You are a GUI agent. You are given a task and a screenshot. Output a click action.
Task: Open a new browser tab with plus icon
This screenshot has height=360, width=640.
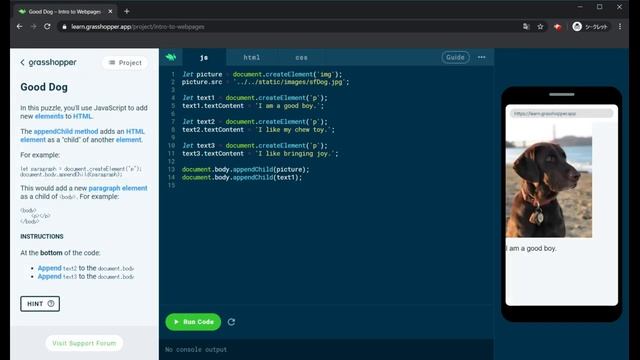click(x=127, y=11)
